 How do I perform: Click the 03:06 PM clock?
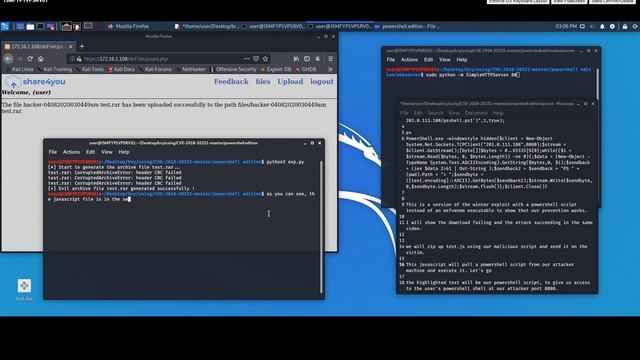[566, 27]
